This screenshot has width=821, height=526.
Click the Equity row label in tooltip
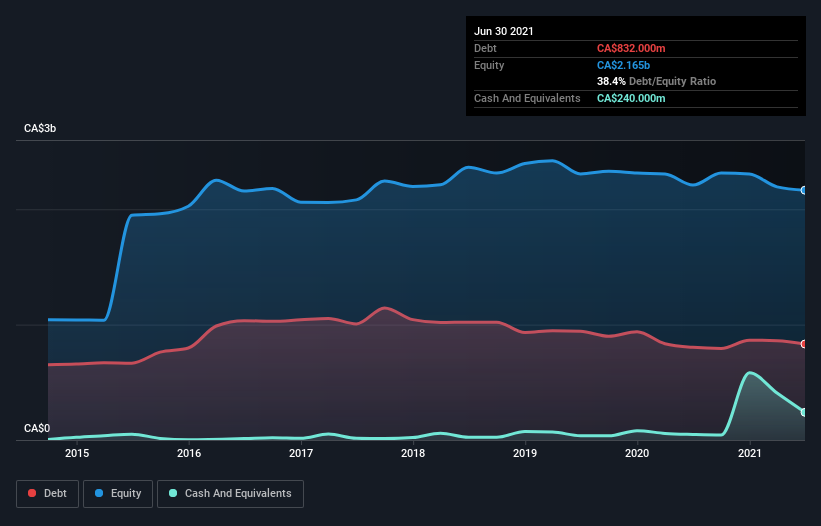pyautogui.click(x=489, y=65)
